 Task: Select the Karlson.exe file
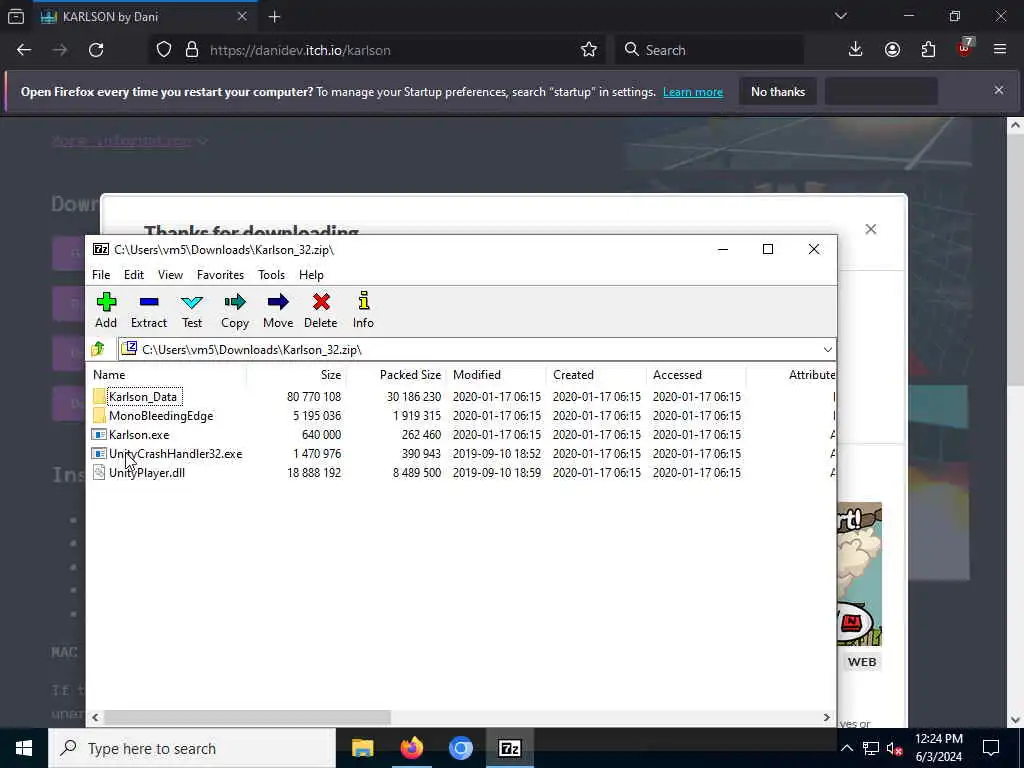(139, 434)
